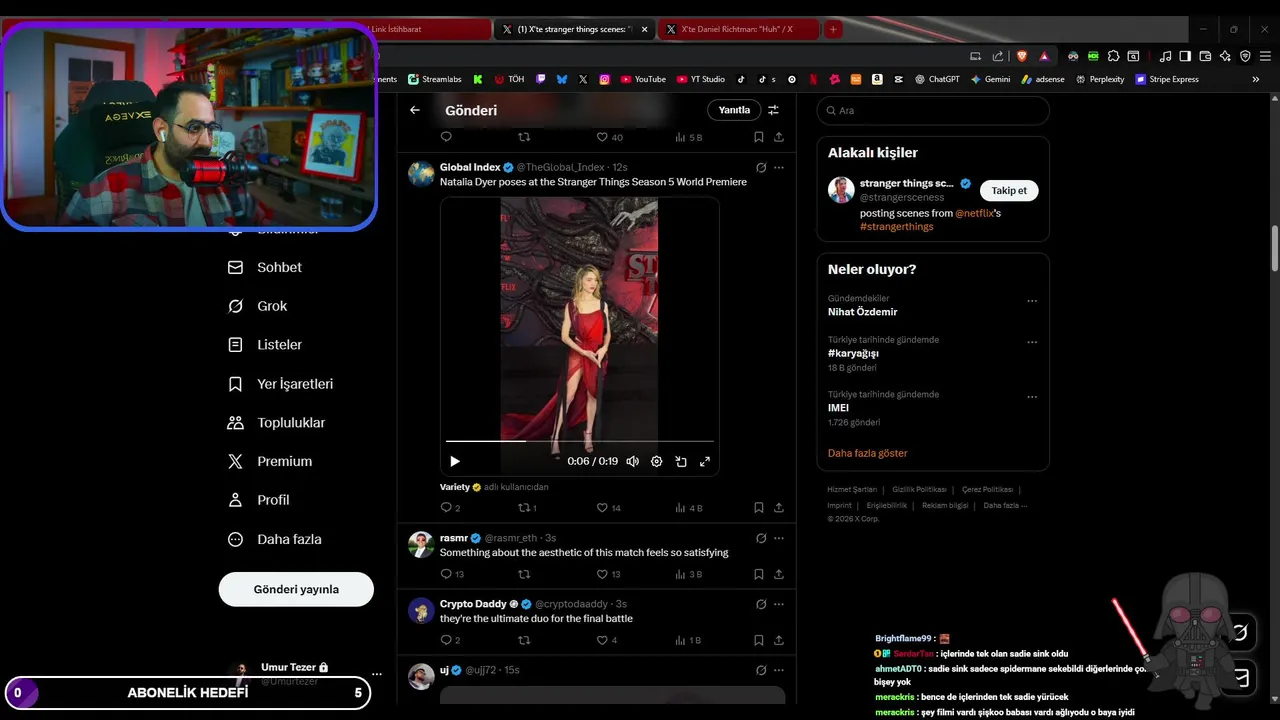The width and height of the screenshot is (1280, 720).
Task: Open Sohbet in the sidebar
Action: pos(265,267)
